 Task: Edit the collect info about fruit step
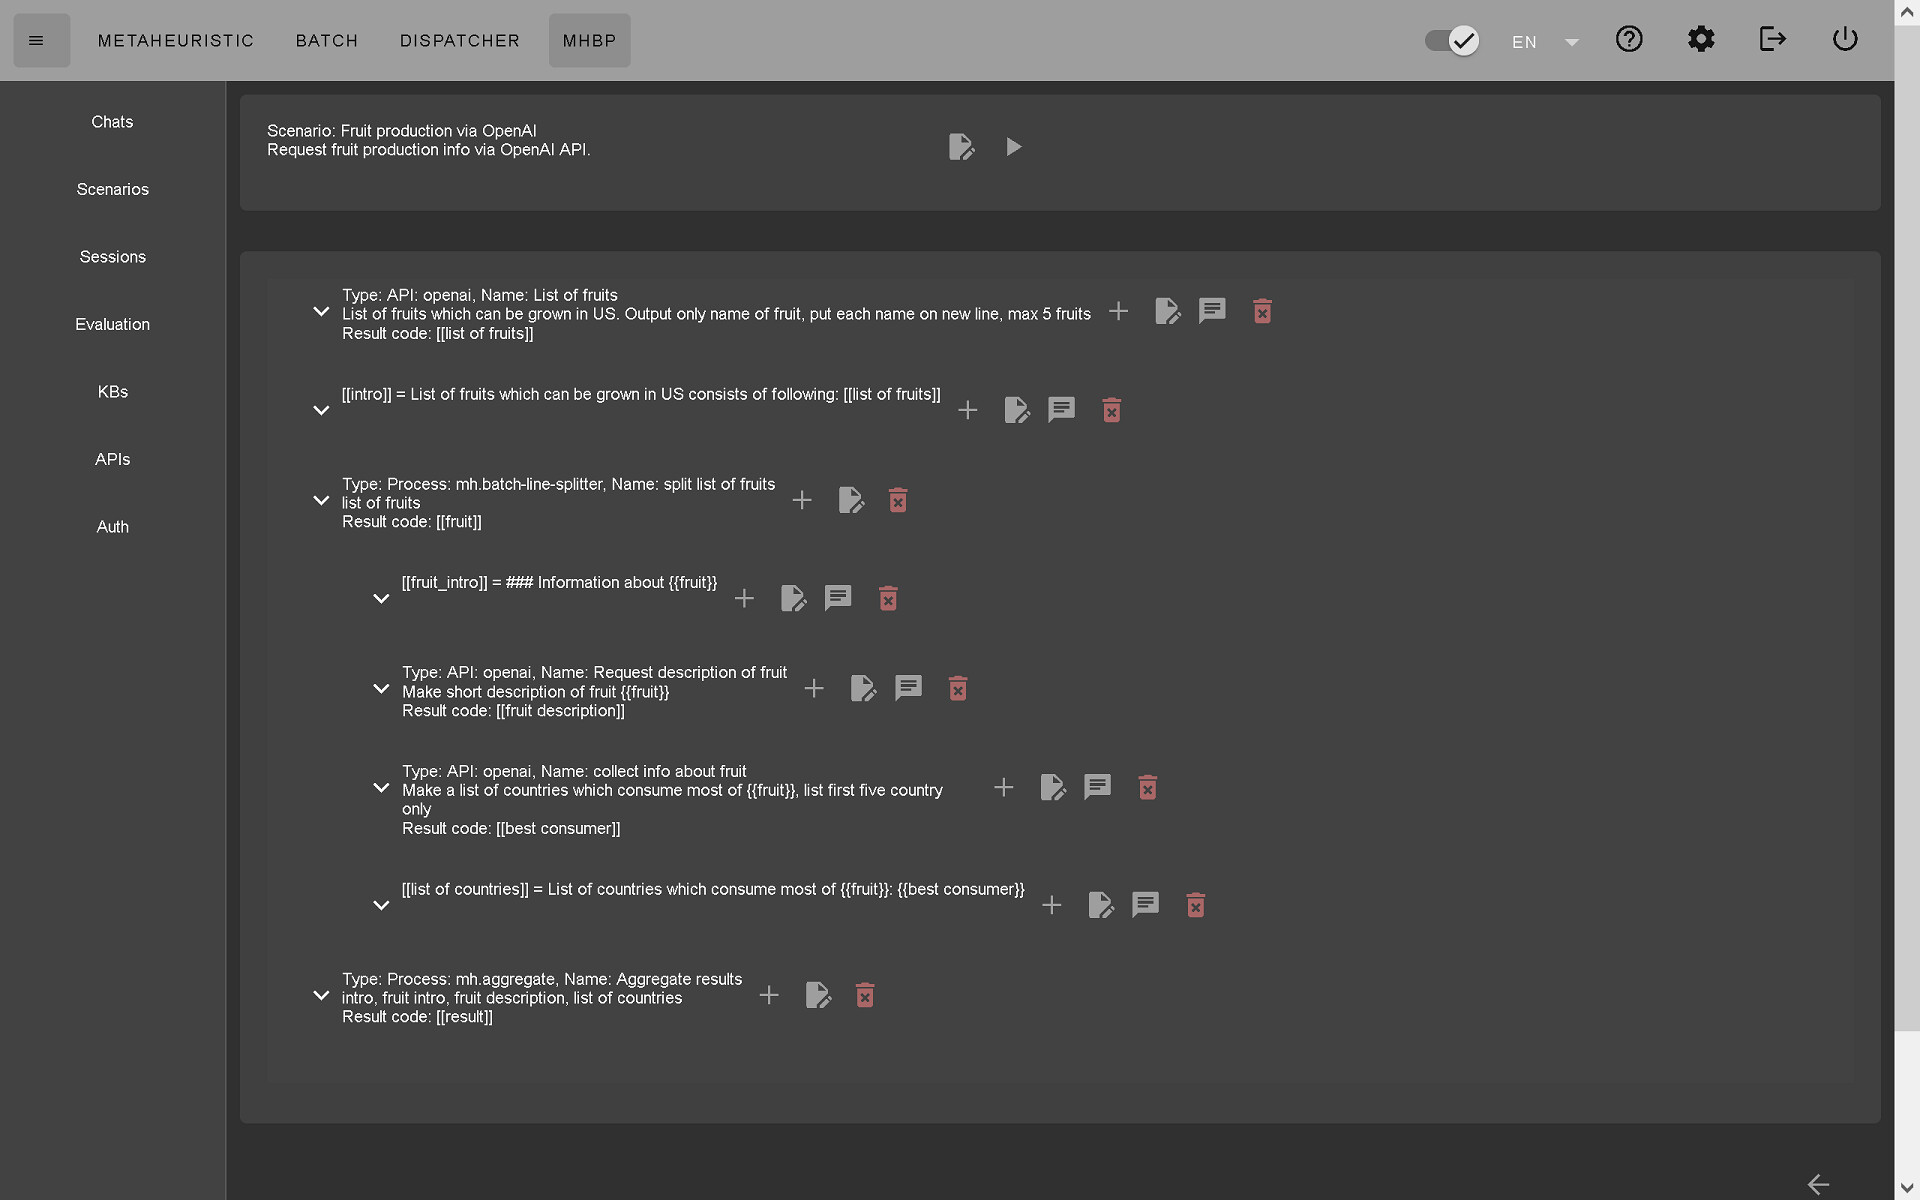[1052, 788]
